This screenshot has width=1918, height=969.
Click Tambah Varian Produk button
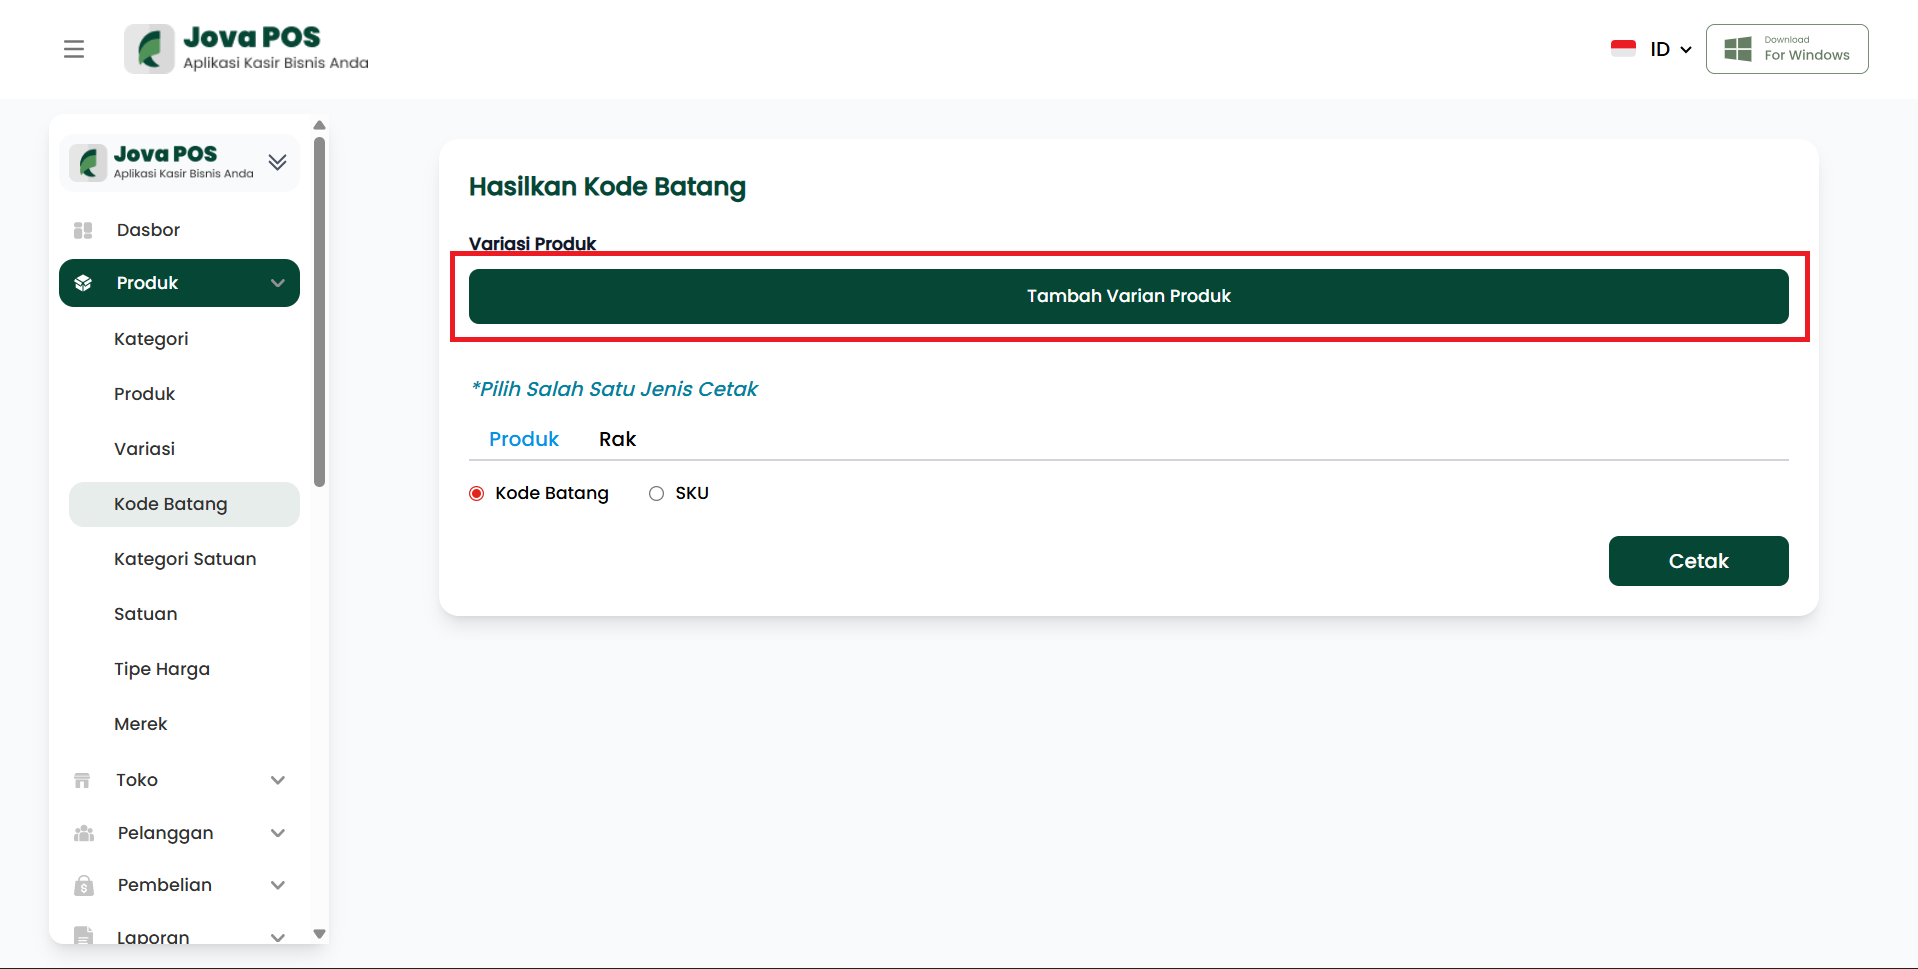[1128, 296]
